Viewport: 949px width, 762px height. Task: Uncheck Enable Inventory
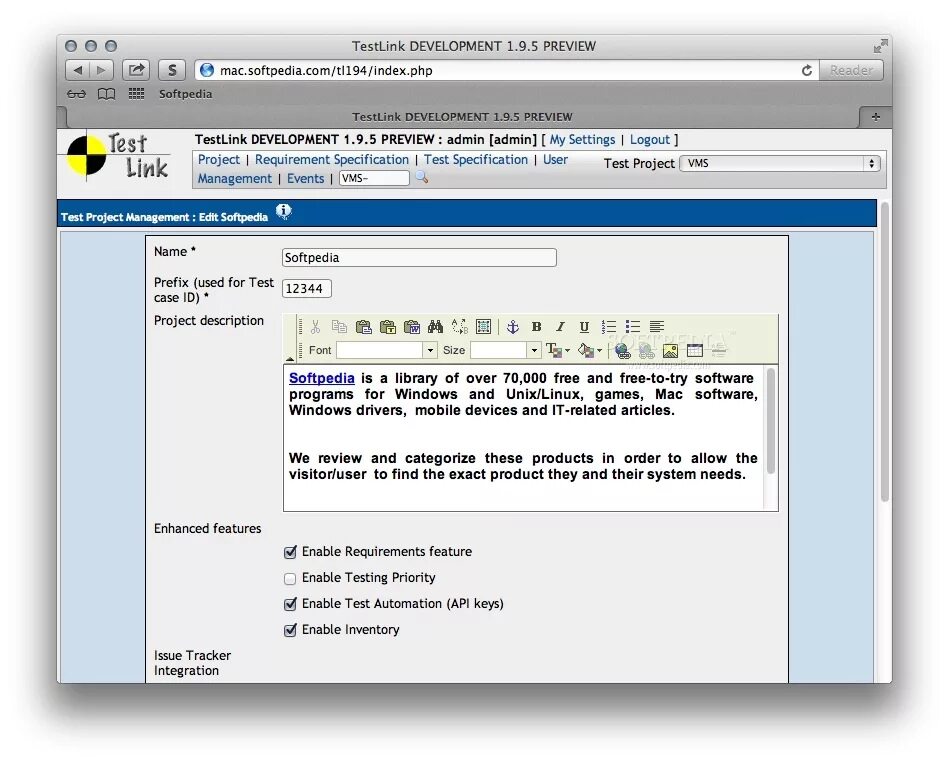click(290, 630)
